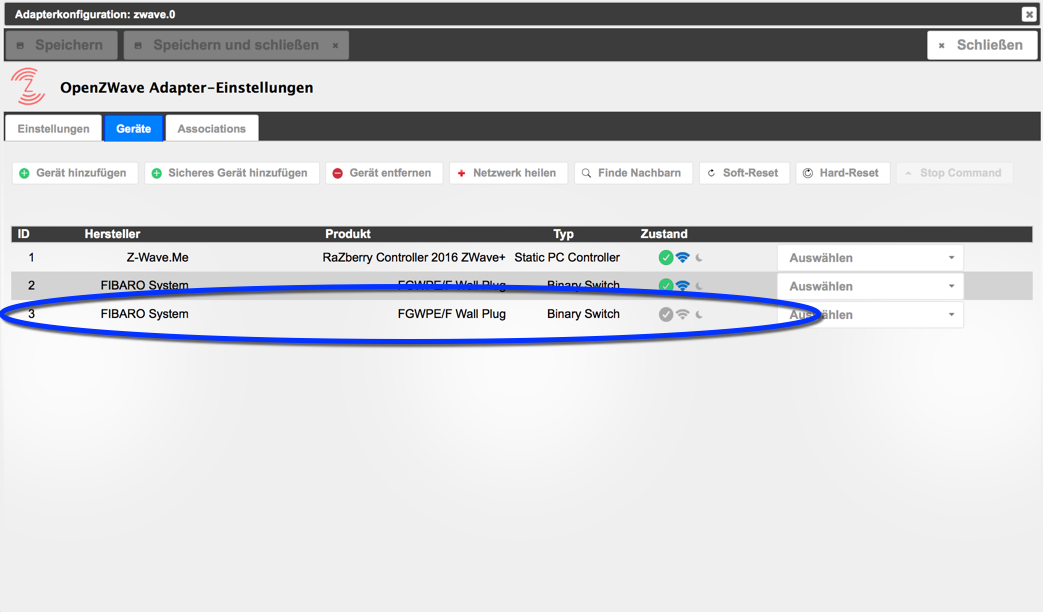Click grey wifi icon in row 3
The image size is (1043, 612).
(682, 315)
